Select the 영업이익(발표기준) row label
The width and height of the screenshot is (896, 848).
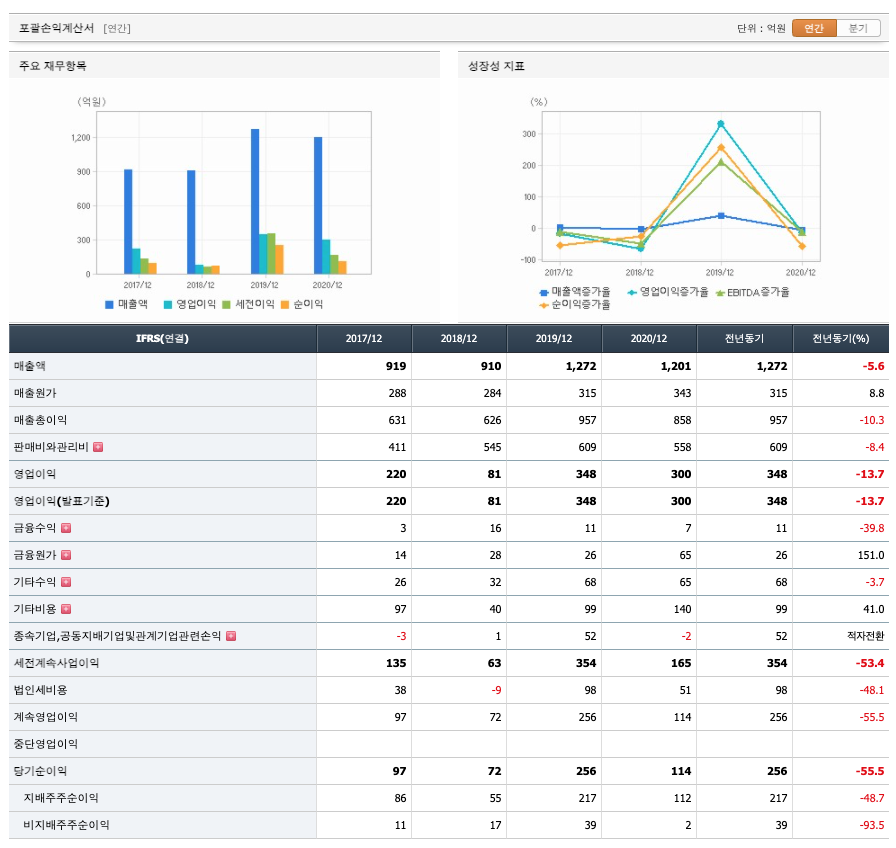[62, 501]
